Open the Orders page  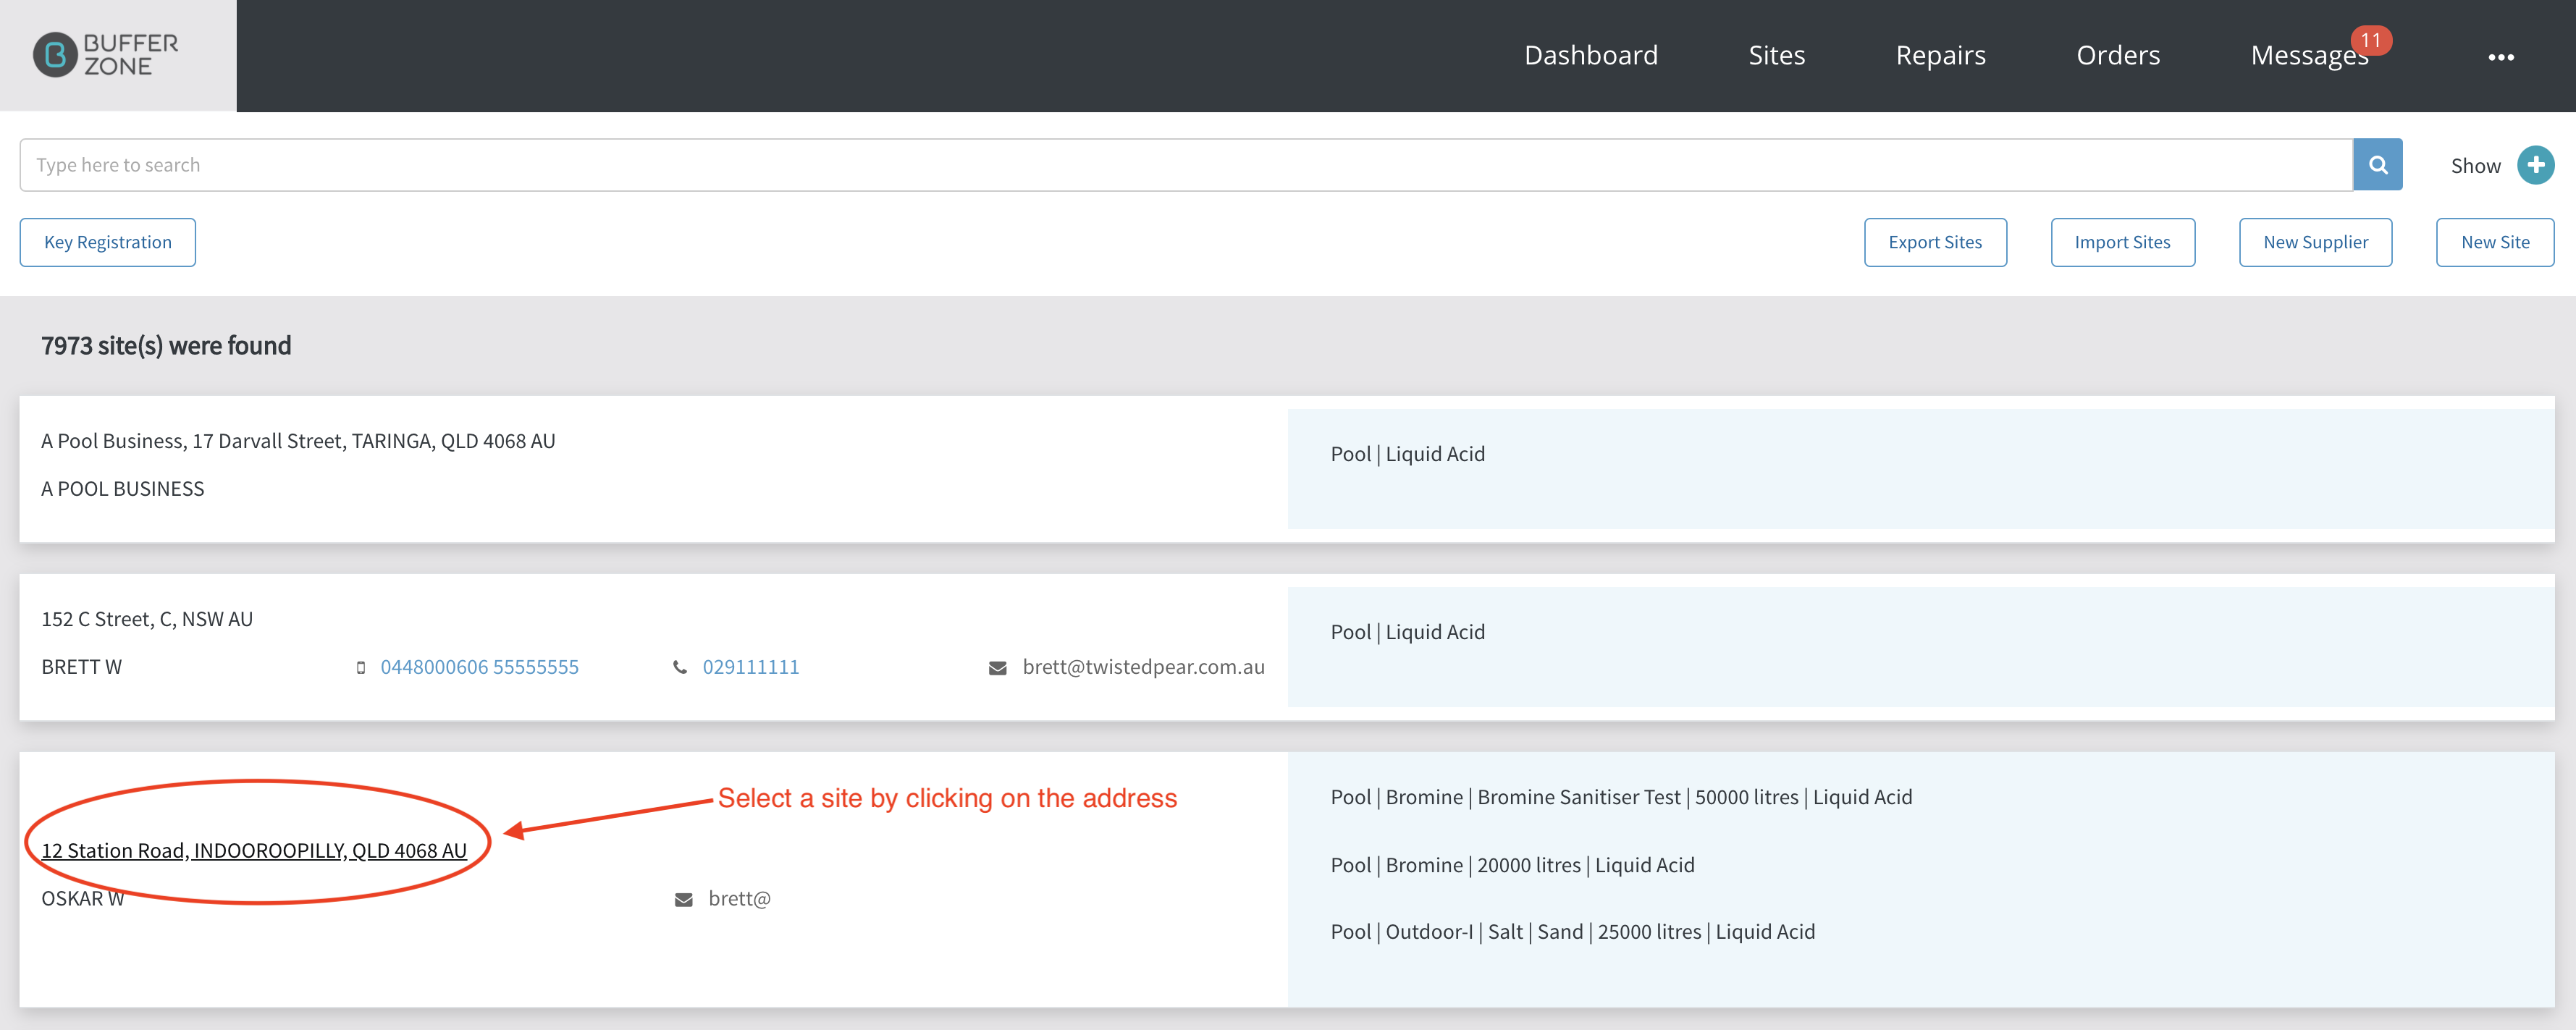2117,55
